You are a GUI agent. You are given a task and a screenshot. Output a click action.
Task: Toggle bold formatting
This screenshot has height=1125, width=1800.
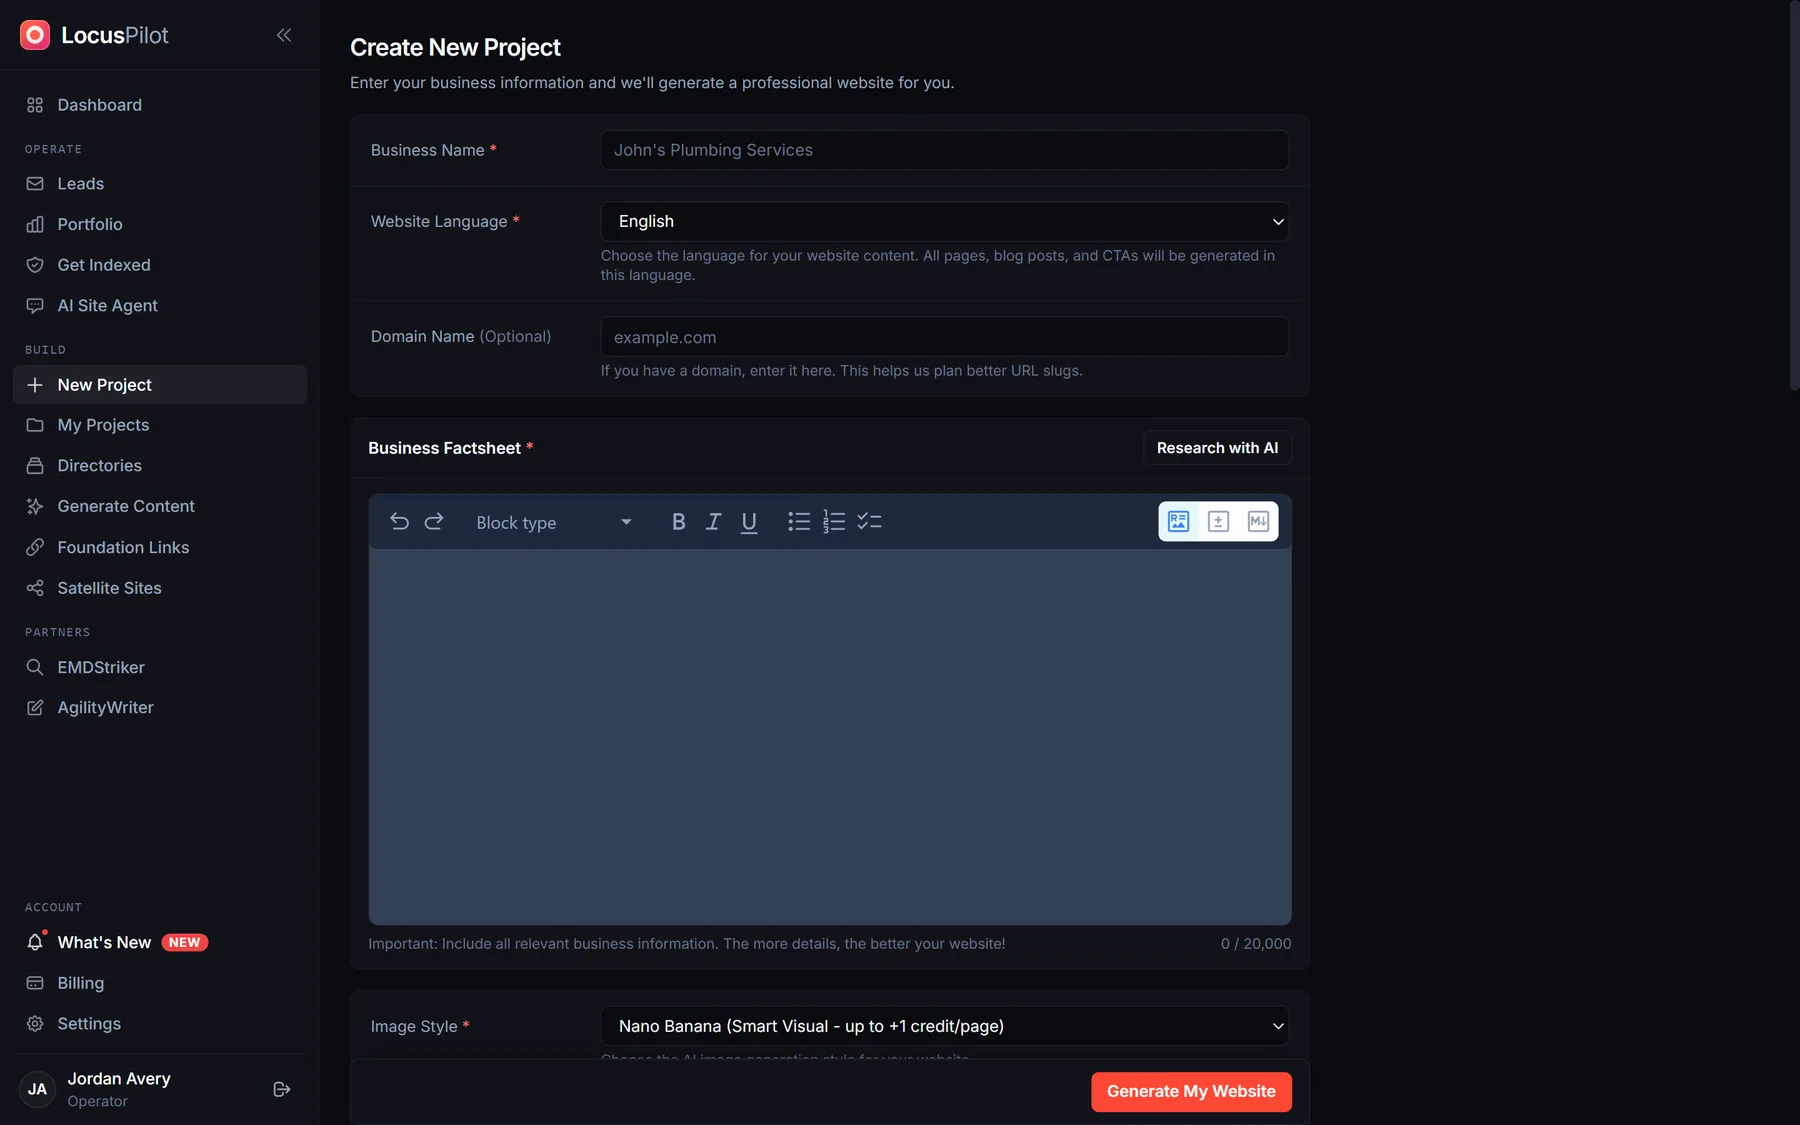pos(678,522)
